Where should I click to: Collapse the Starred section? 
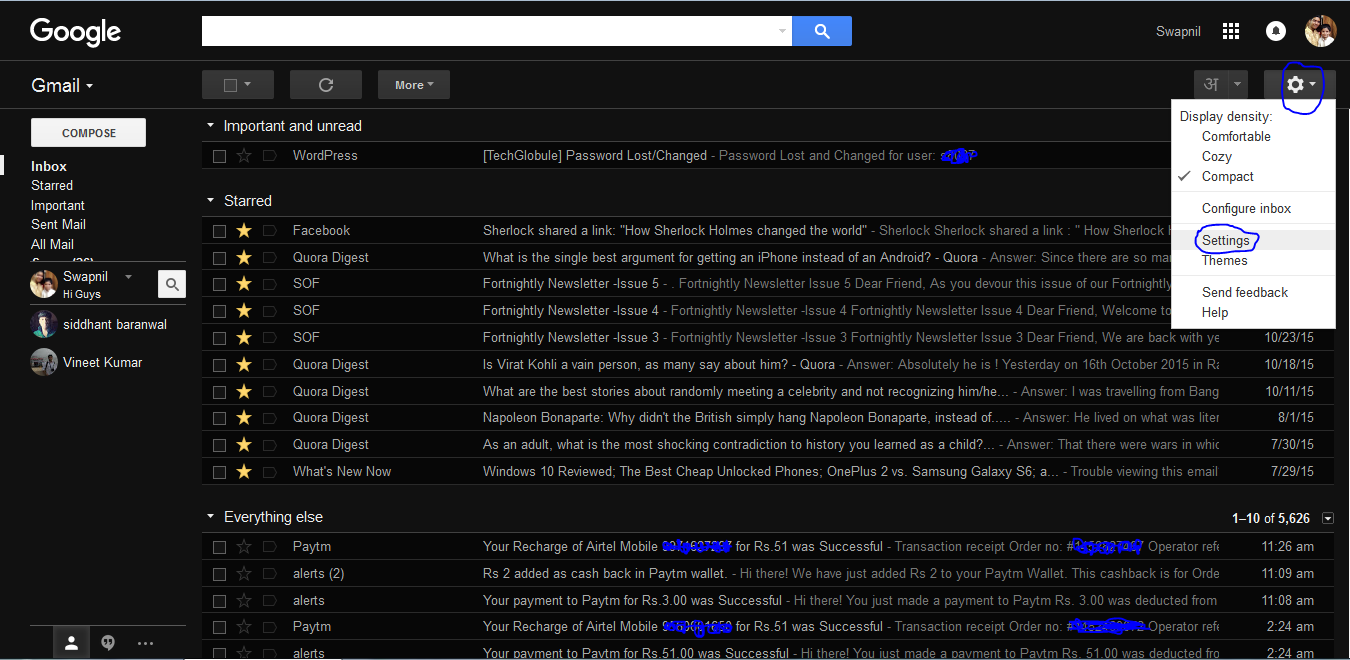click(210, 201)
